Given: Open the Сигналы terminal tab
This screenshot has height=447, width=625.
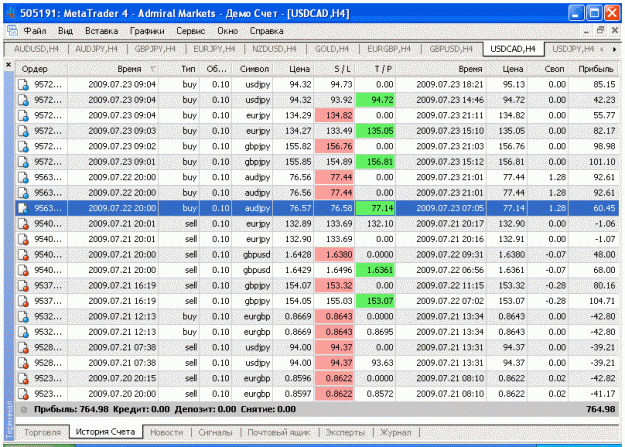Looking at the screenshot, I should (x=215, y=432).
